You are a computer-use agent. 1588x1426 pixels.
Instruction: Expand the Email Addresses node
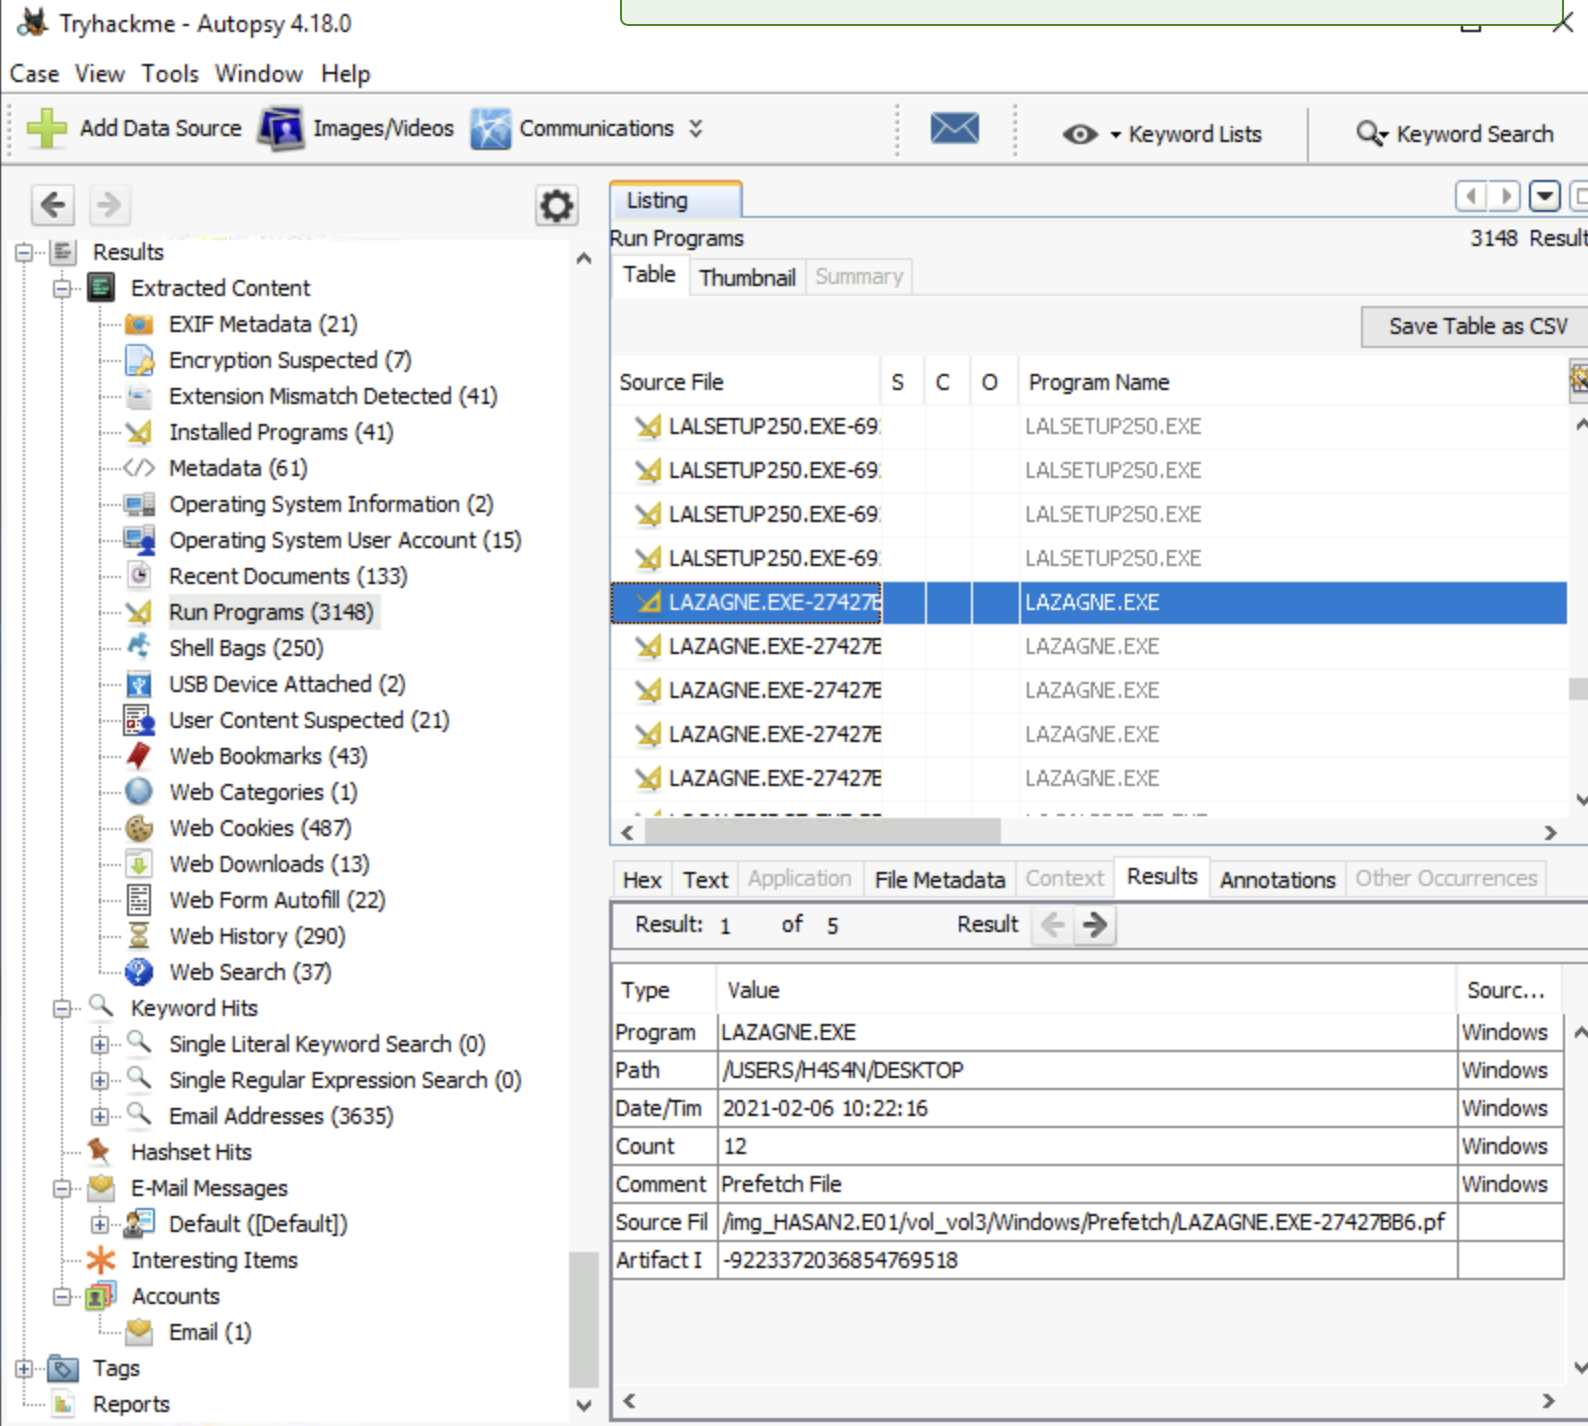coord(100,1117)
